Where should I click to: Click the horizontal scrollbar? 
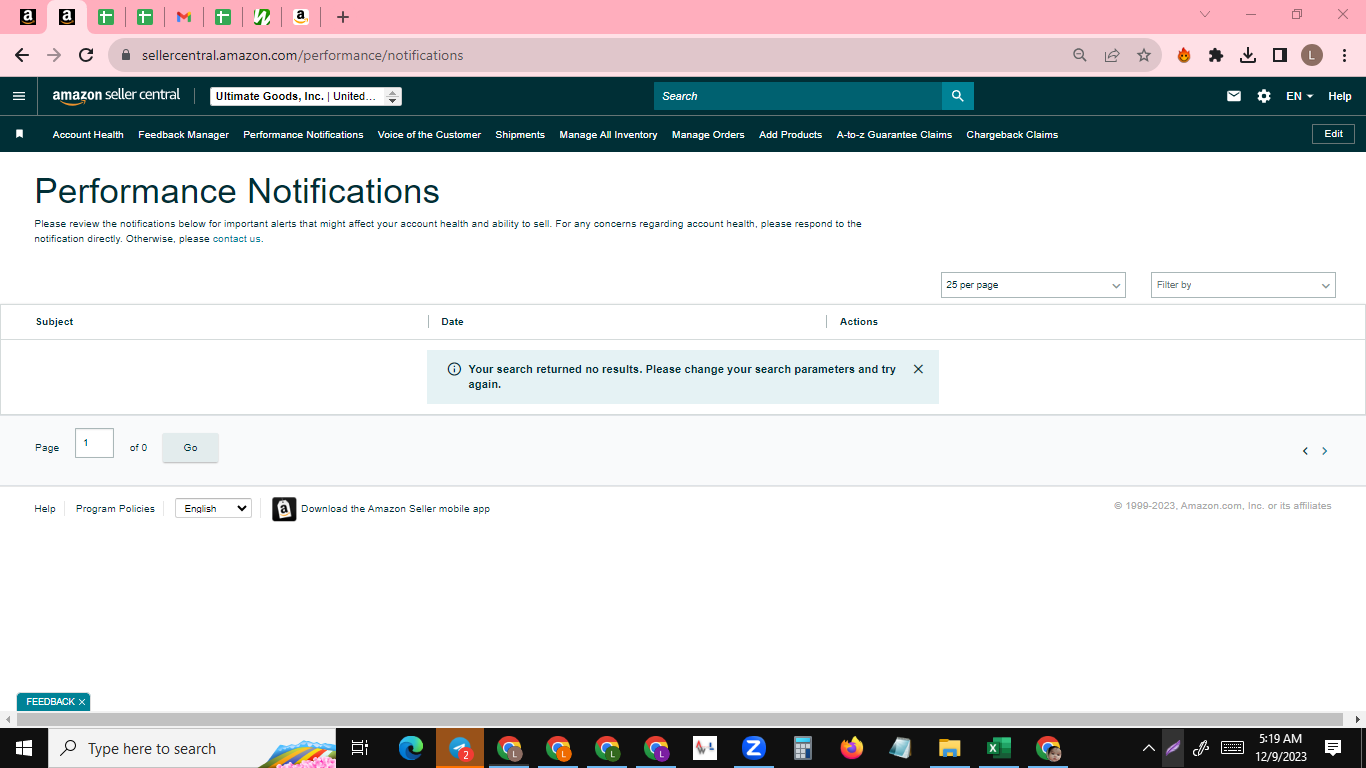[680, 719]
